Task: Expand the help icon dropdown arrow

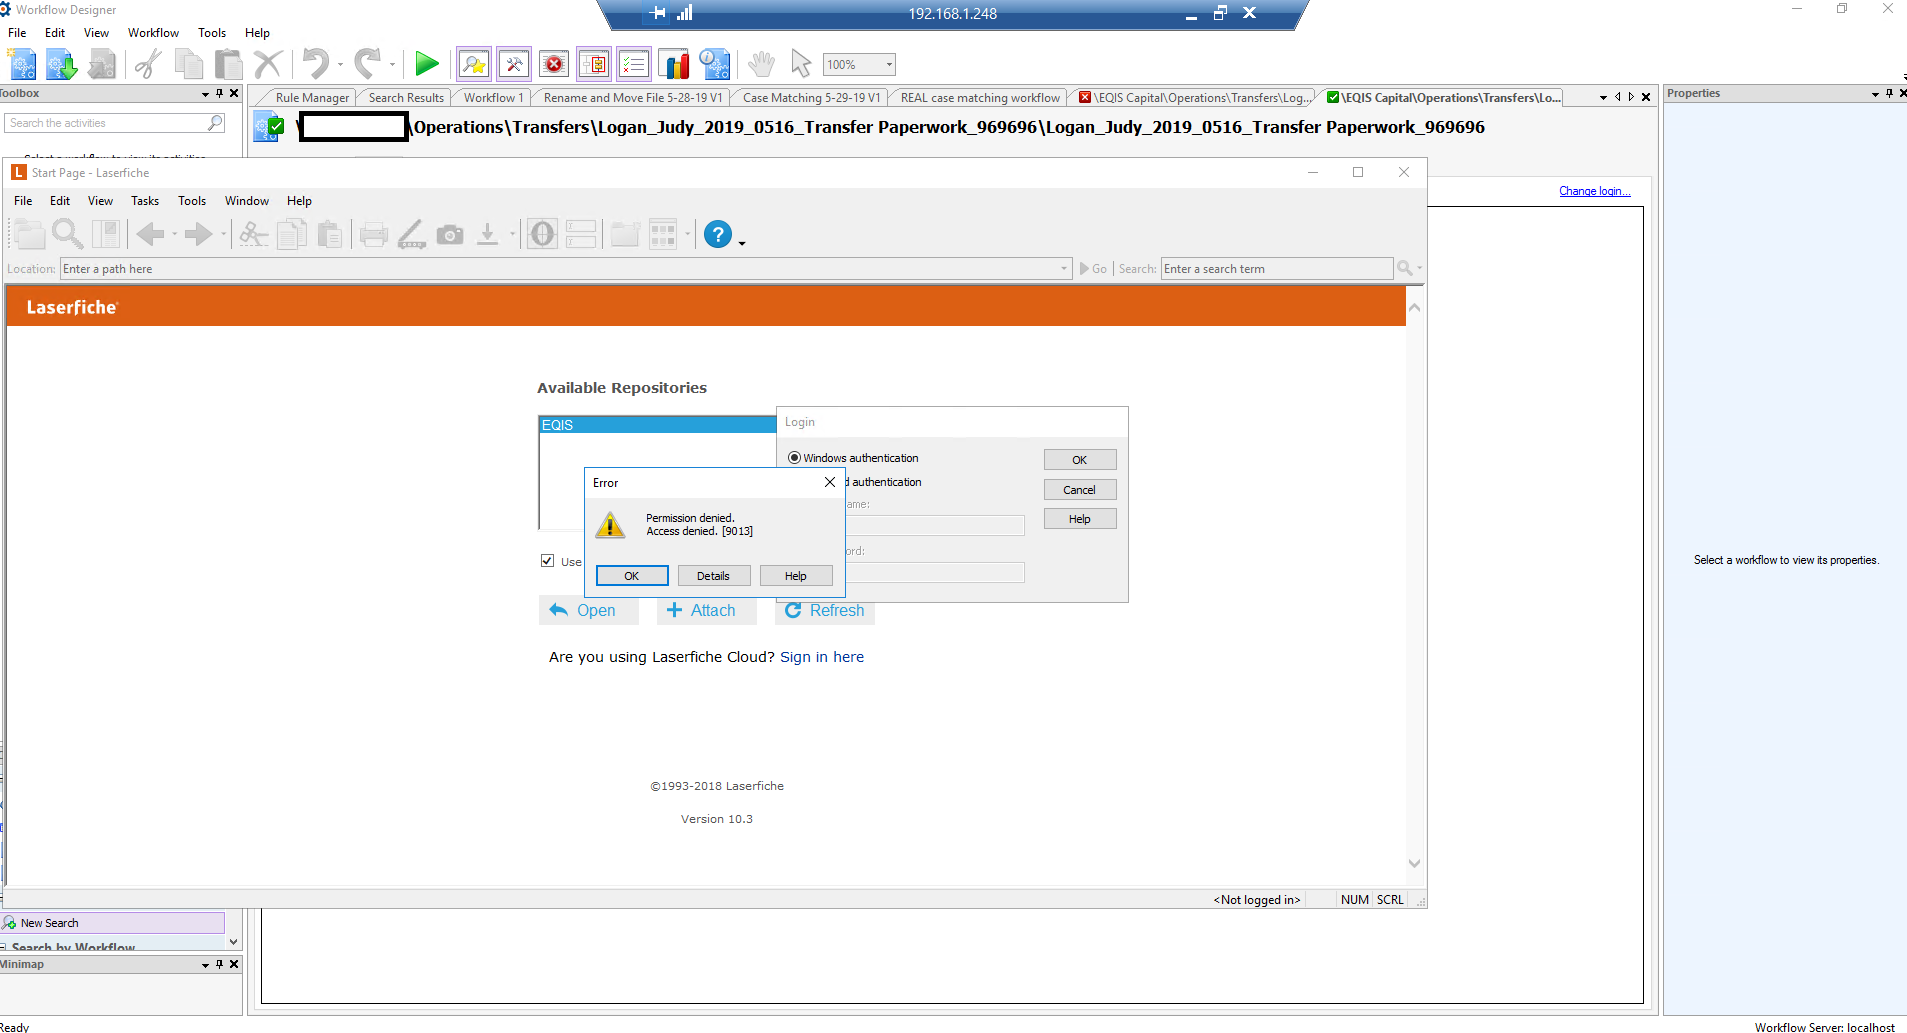Action: (x=742, y=243)
